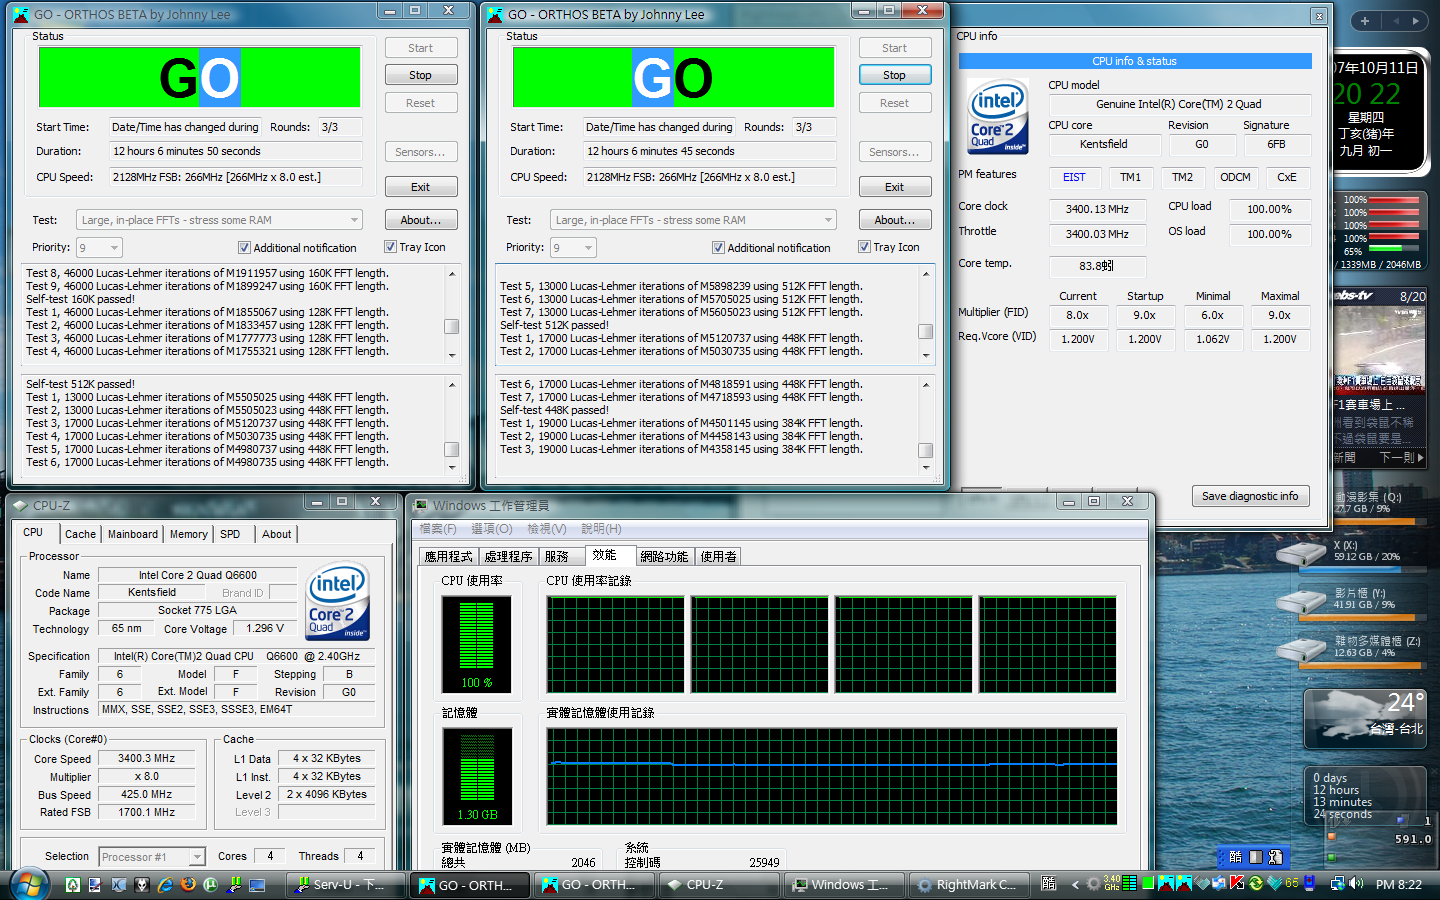Click the show desktop quick launch icon
1440x900 pixels.
pos(257,885)
